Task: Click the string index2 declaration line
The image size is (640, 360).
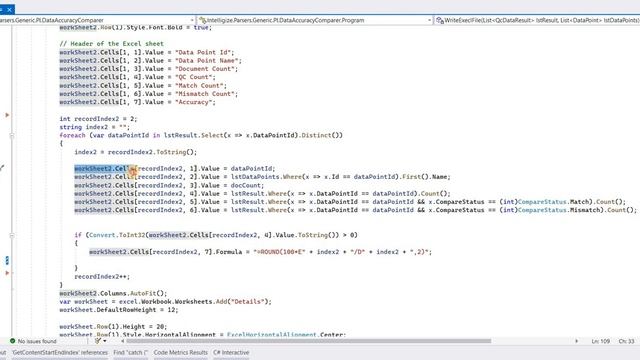Action: pyautogui.click(x=95, y=127)
